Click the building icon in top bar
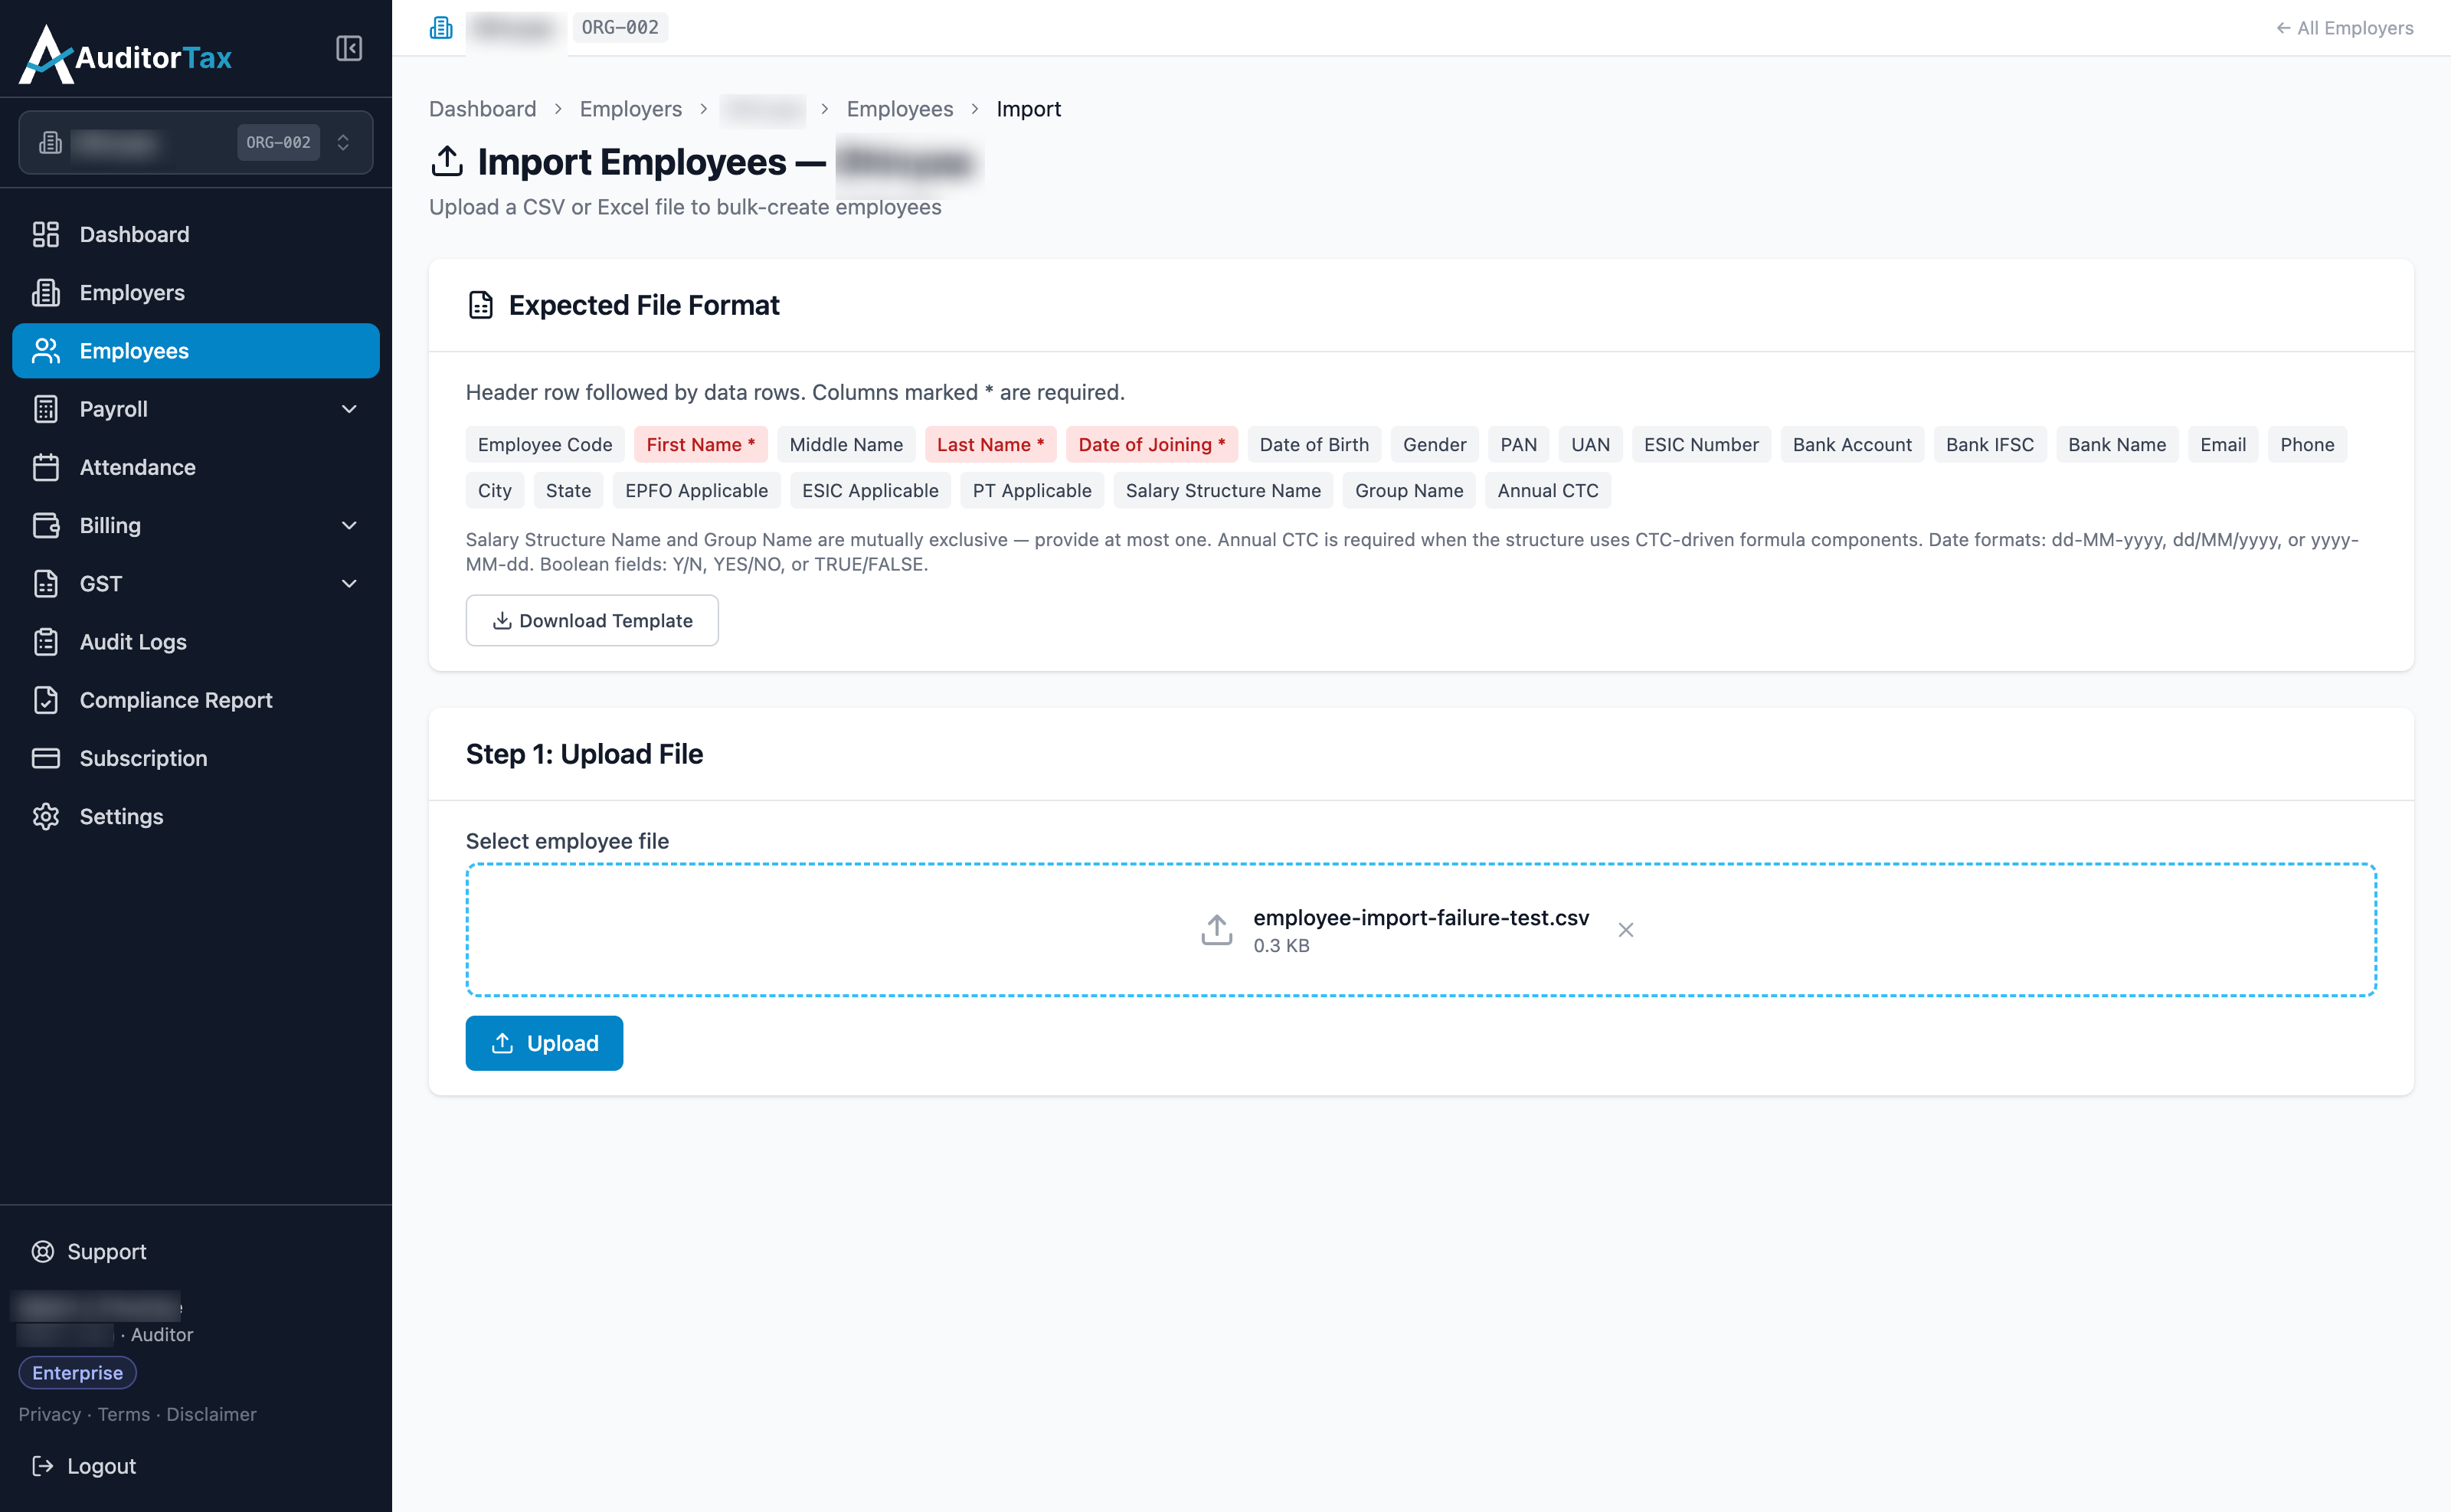 440,27
